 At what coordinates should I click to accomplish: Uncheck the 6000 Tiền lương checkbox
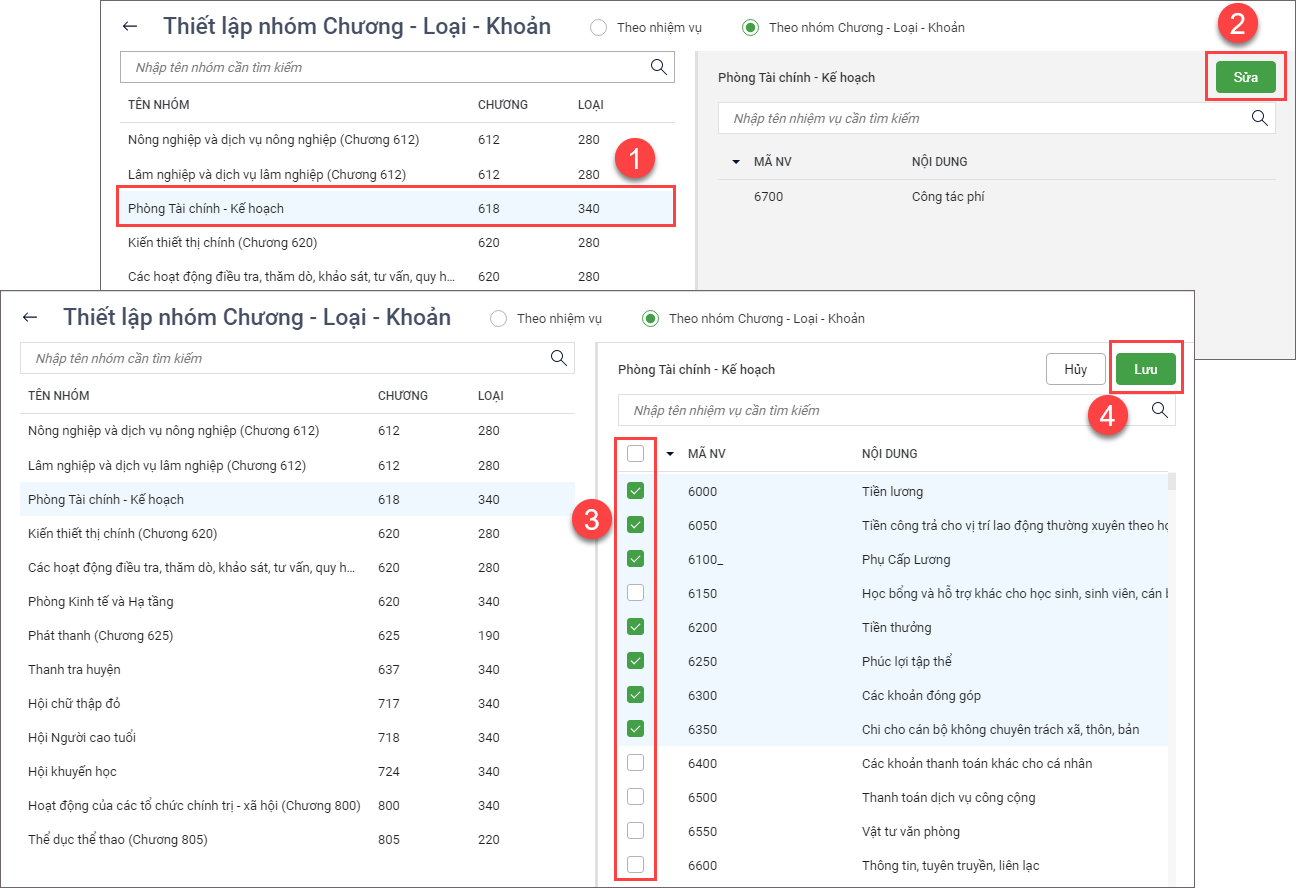click(x=635, y=491)
